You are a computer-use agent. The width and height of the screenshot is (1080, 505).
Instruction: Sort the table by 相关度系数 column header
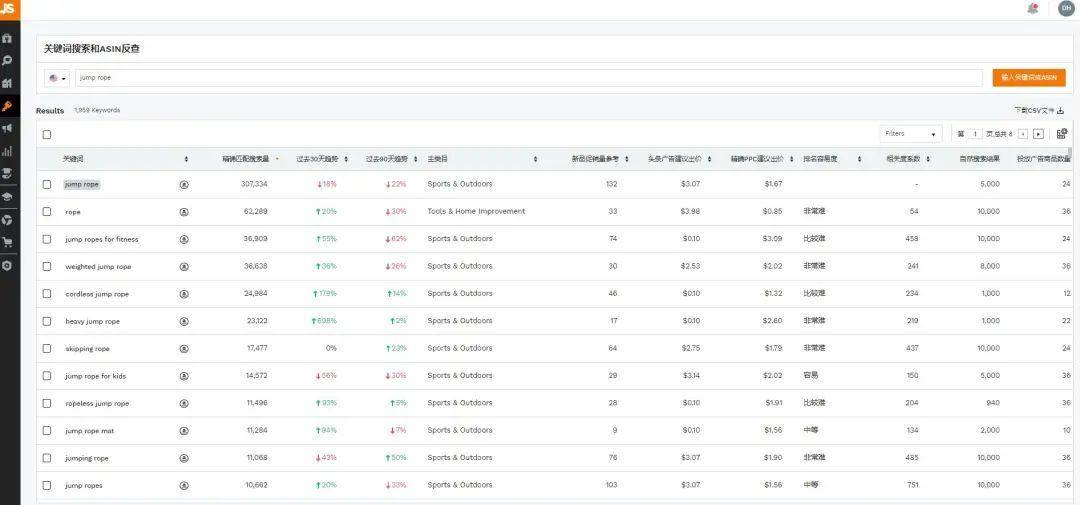(907, 159)
